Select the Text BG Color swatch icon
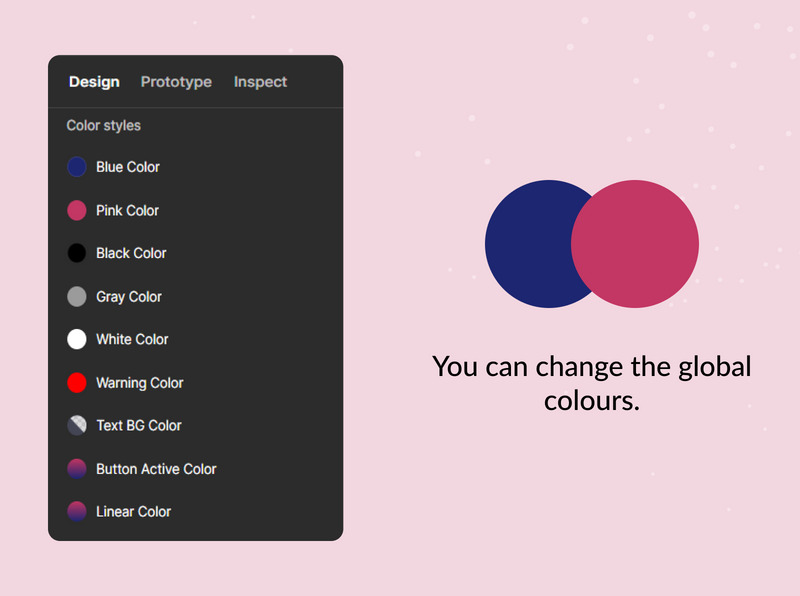 [x=77, y=425]
